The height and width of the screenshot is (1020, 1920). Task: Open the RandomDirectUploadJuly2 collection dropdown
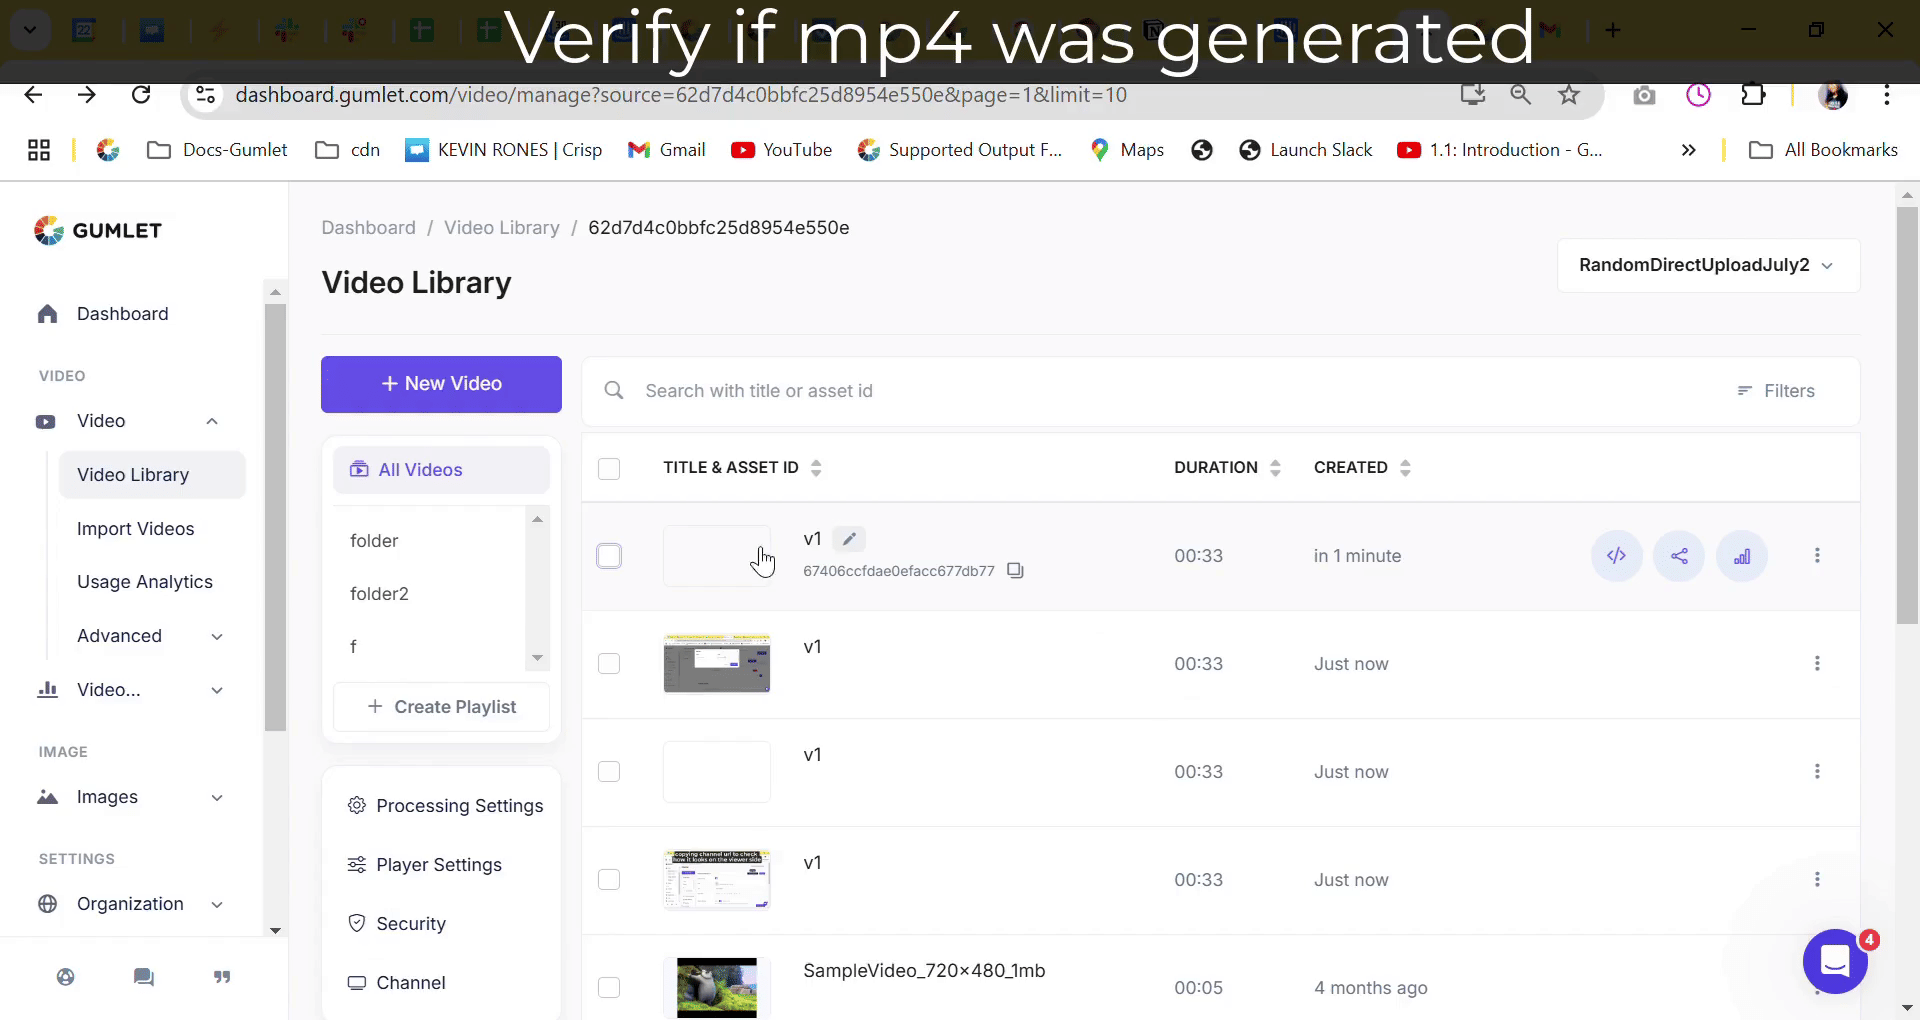click(x=1707, y=265)
